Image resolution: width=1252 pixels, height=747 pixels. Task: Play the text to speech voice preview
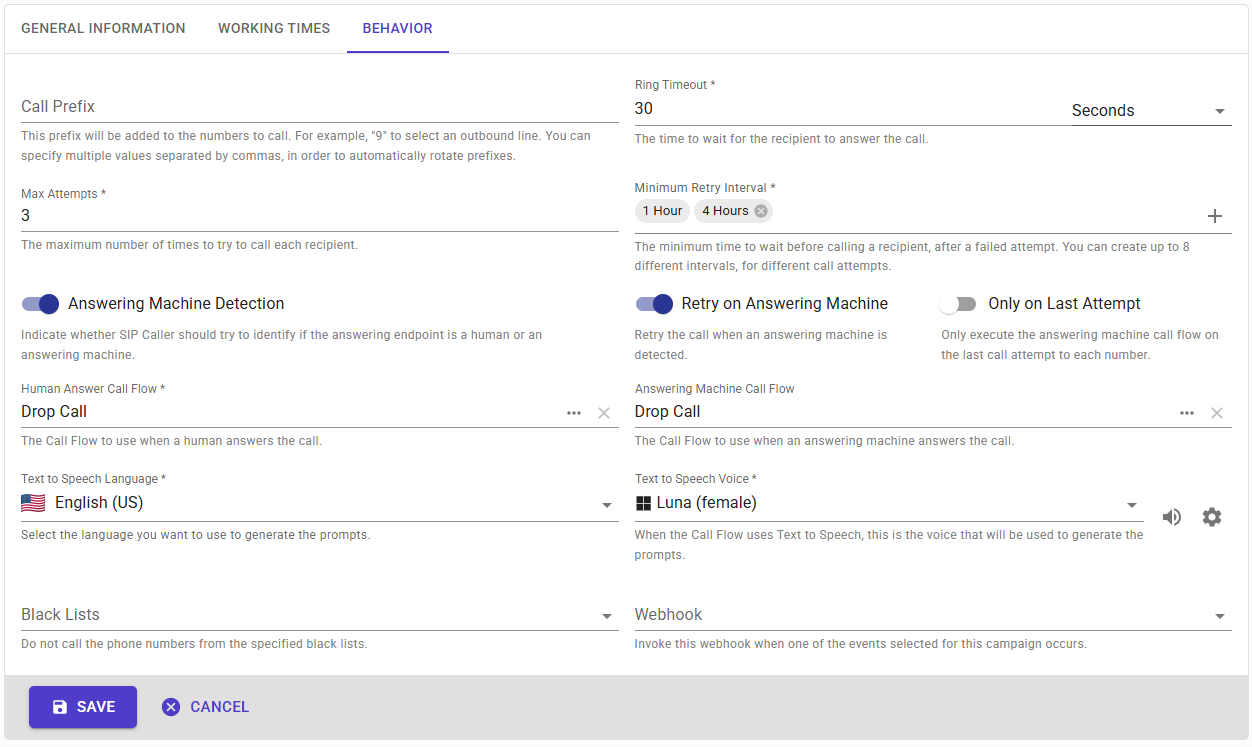1172,517
